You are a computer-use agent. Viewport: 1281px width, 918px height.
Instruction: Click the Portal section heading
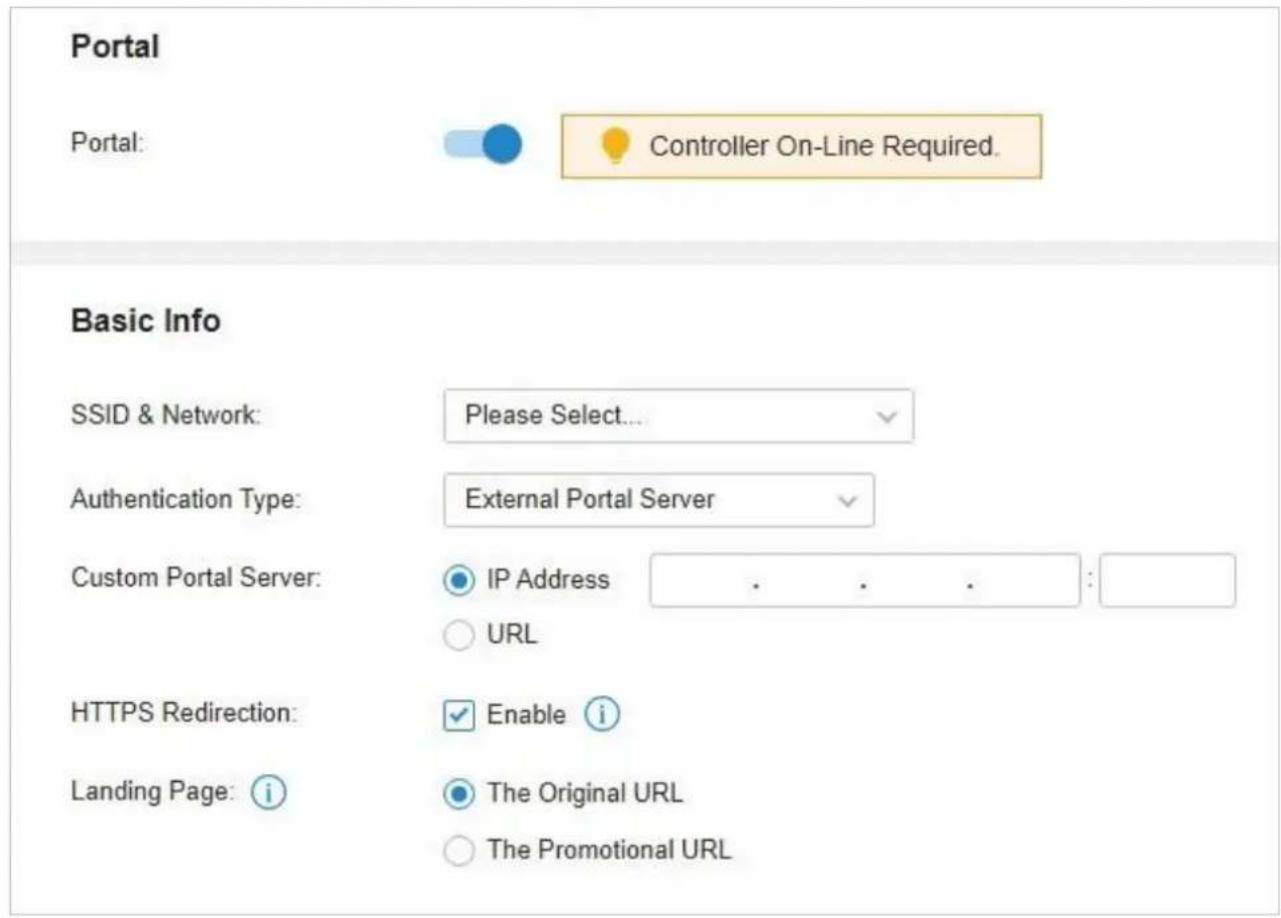(x=115, y=47)
